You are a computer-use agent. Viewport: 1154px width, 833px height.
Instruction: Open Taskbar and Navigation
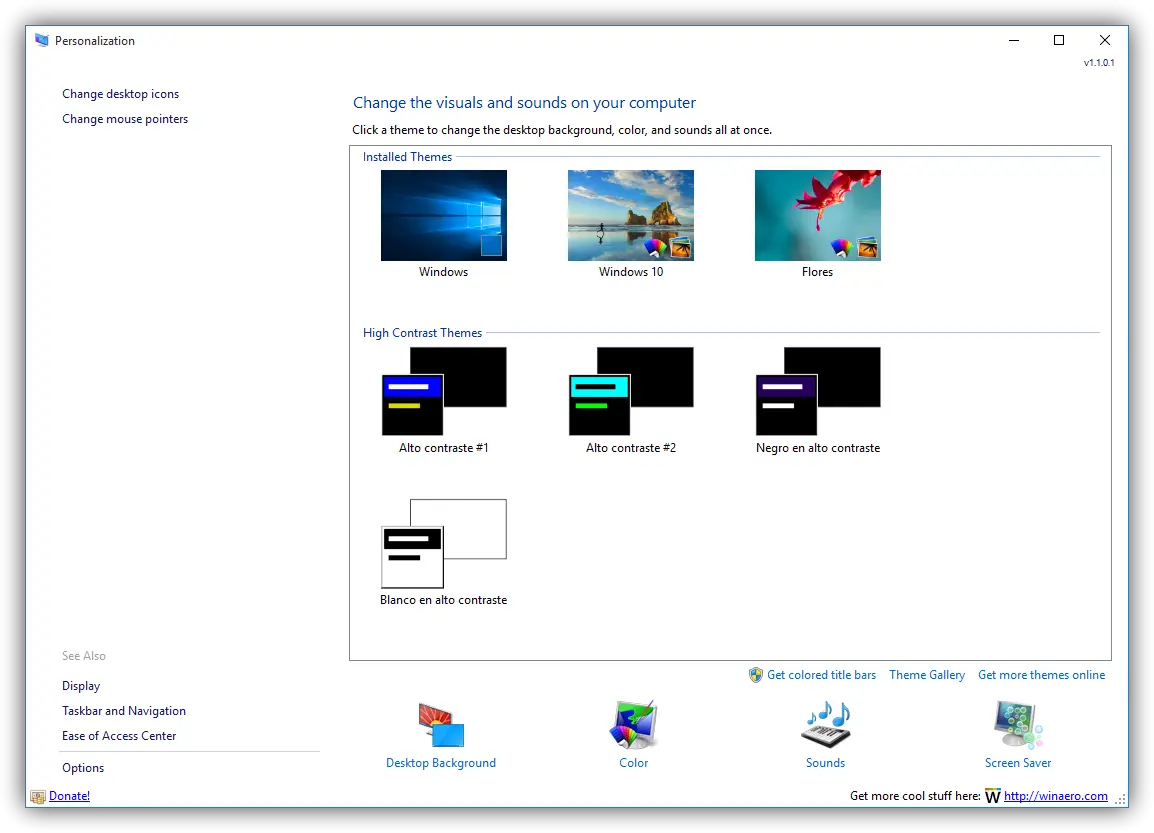tap(124, 711)
